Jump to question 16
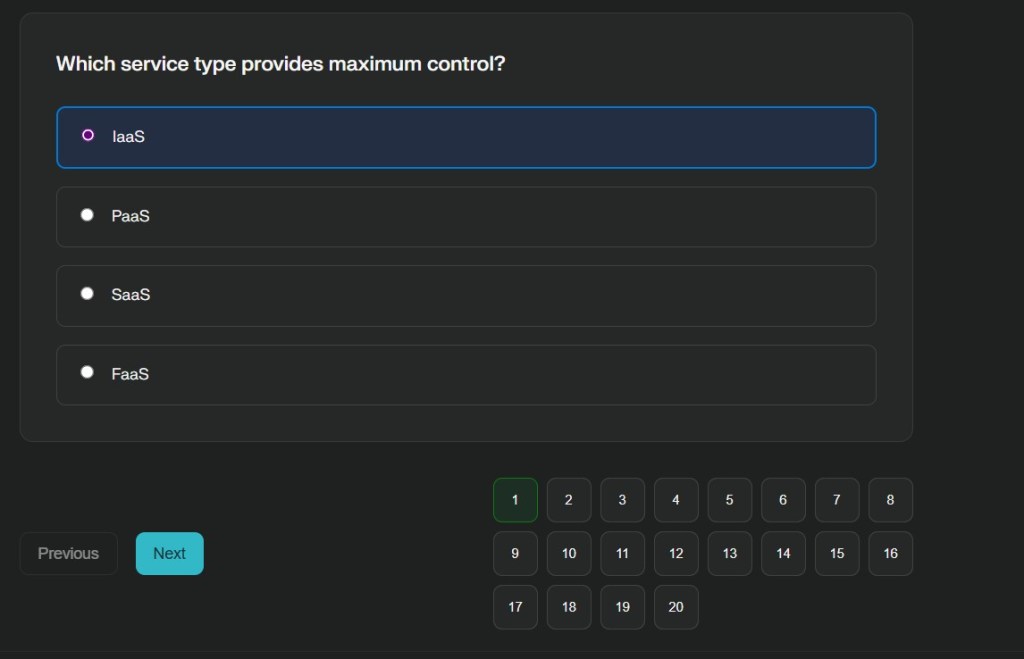The width and height of the screenshot is (1024, 659). (x=890, y=553)
